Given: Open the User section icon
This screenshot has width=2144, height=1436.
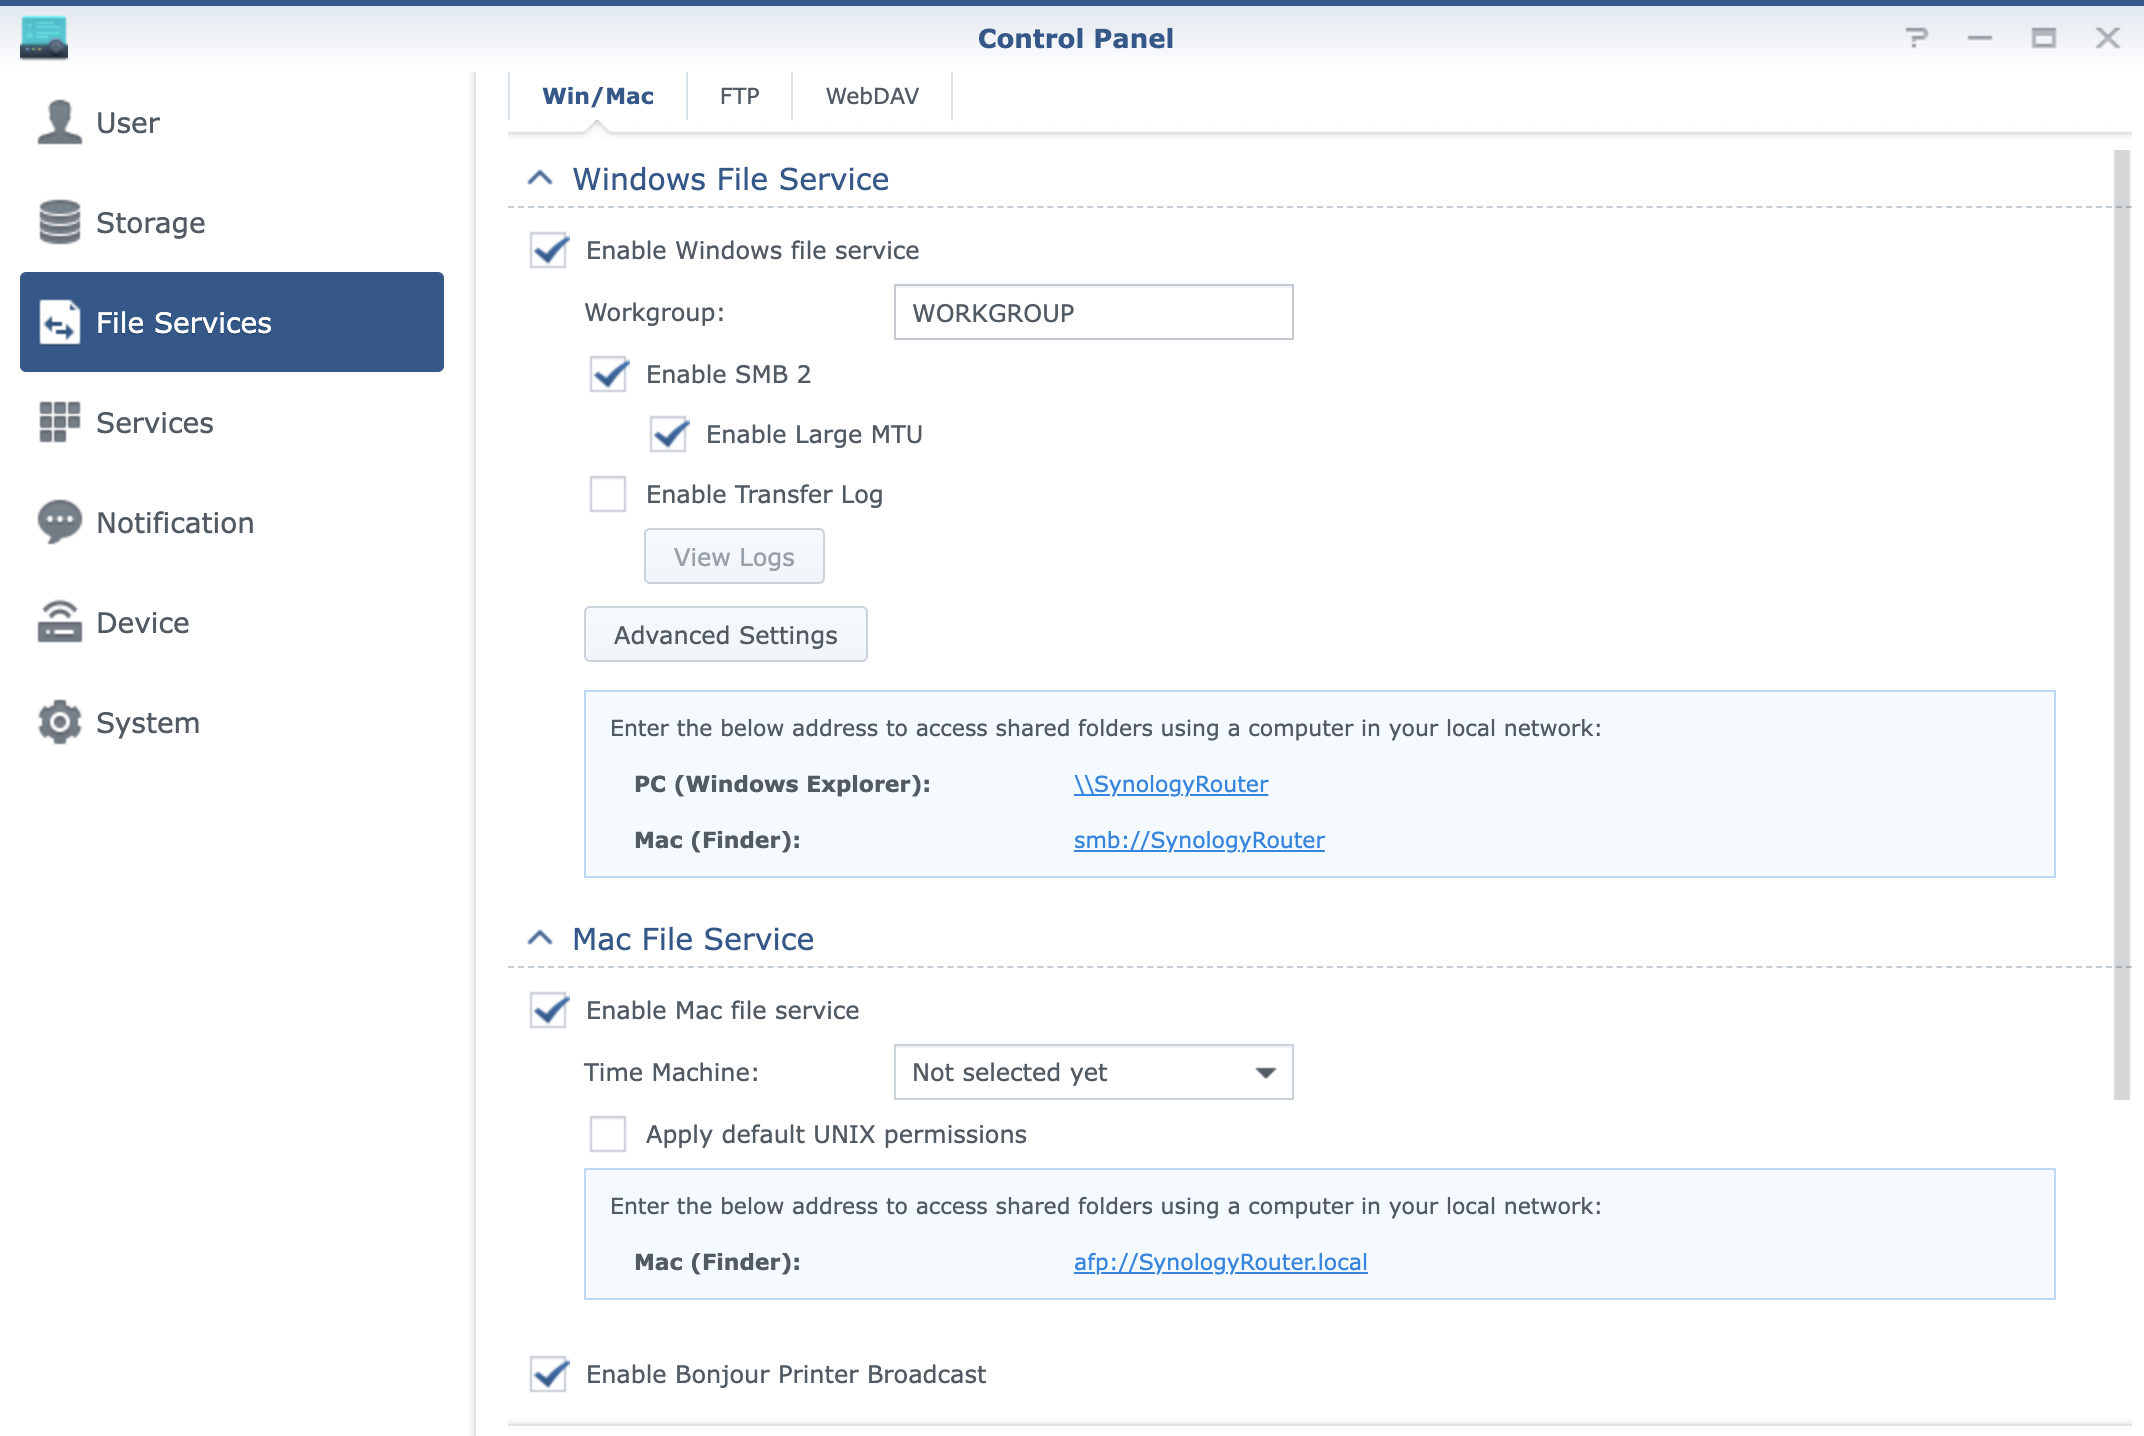Looking at the screenshot, I should coord(60,122).
